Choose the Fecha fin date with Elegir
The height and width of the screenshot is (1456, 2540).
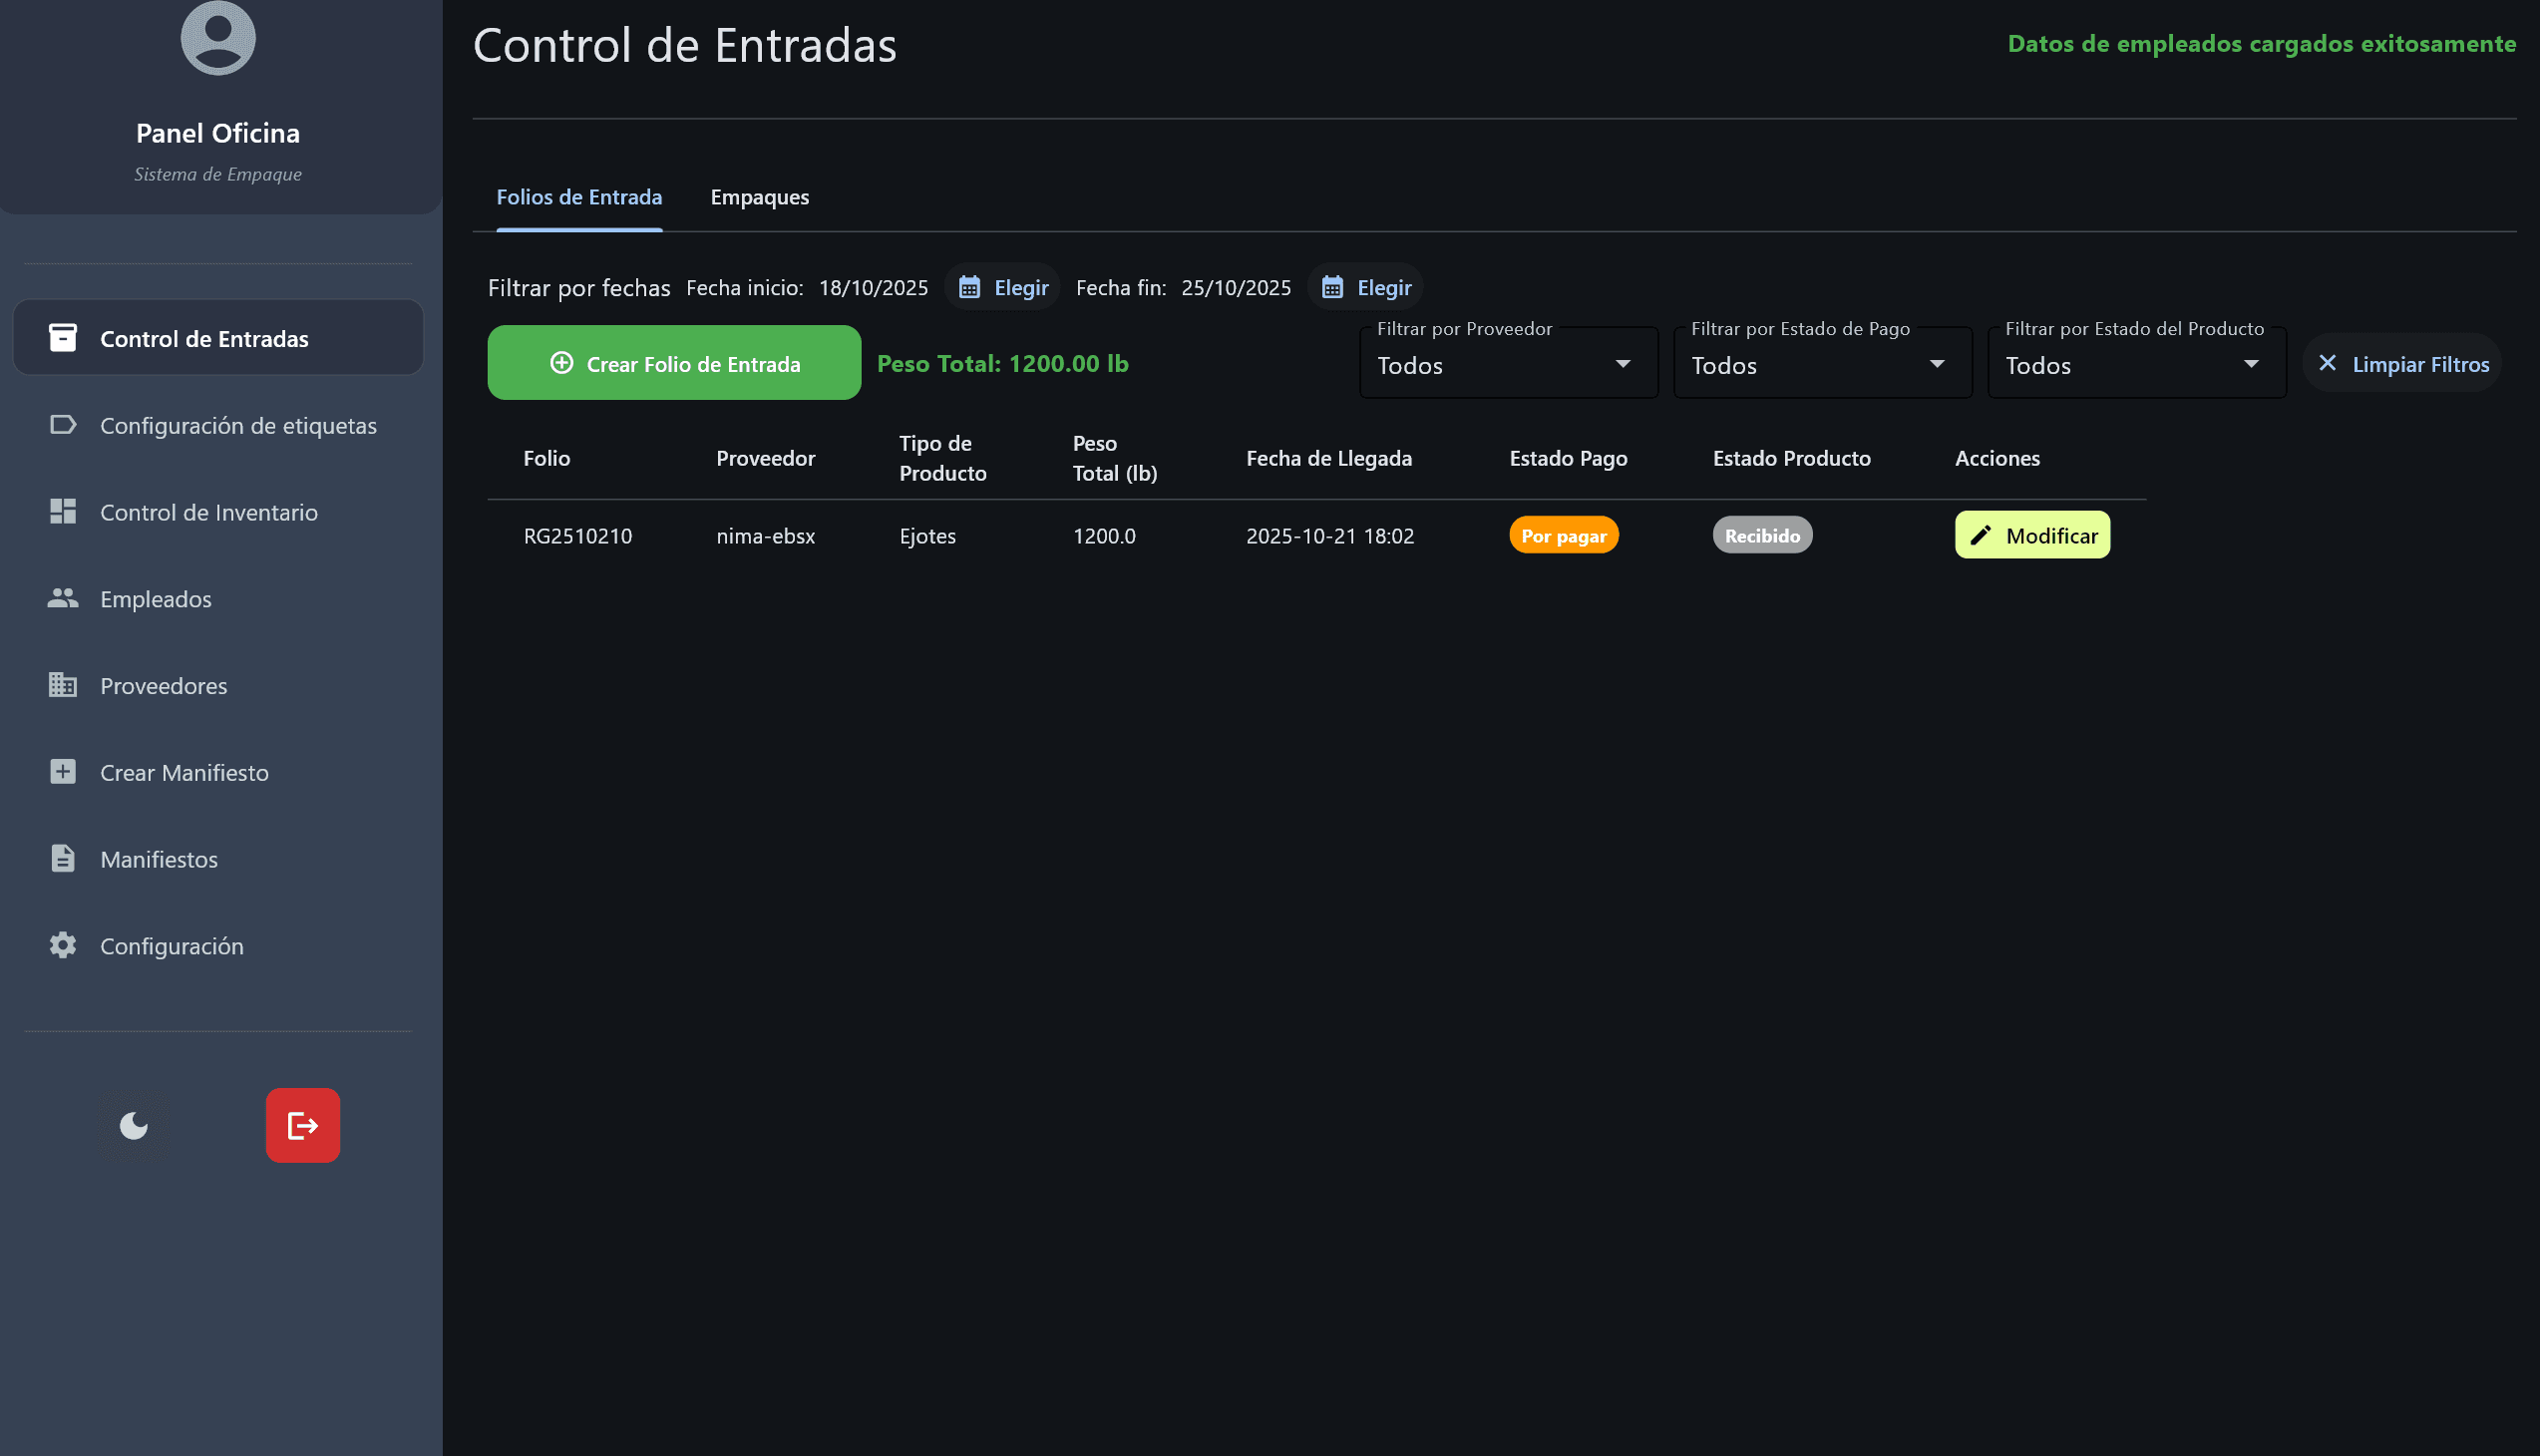[x=1366, y=288]
